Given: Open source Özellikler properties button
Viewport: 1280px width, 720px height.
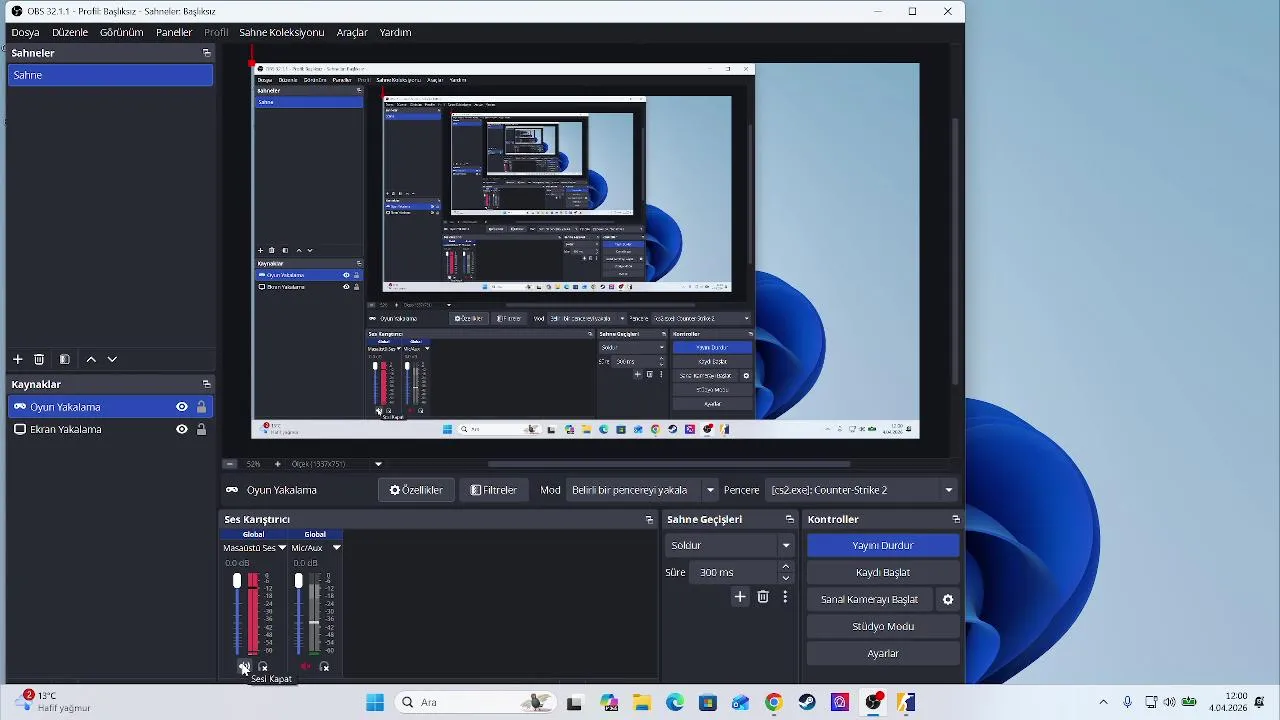Looking at the screenshot, I should coord(416,490).
